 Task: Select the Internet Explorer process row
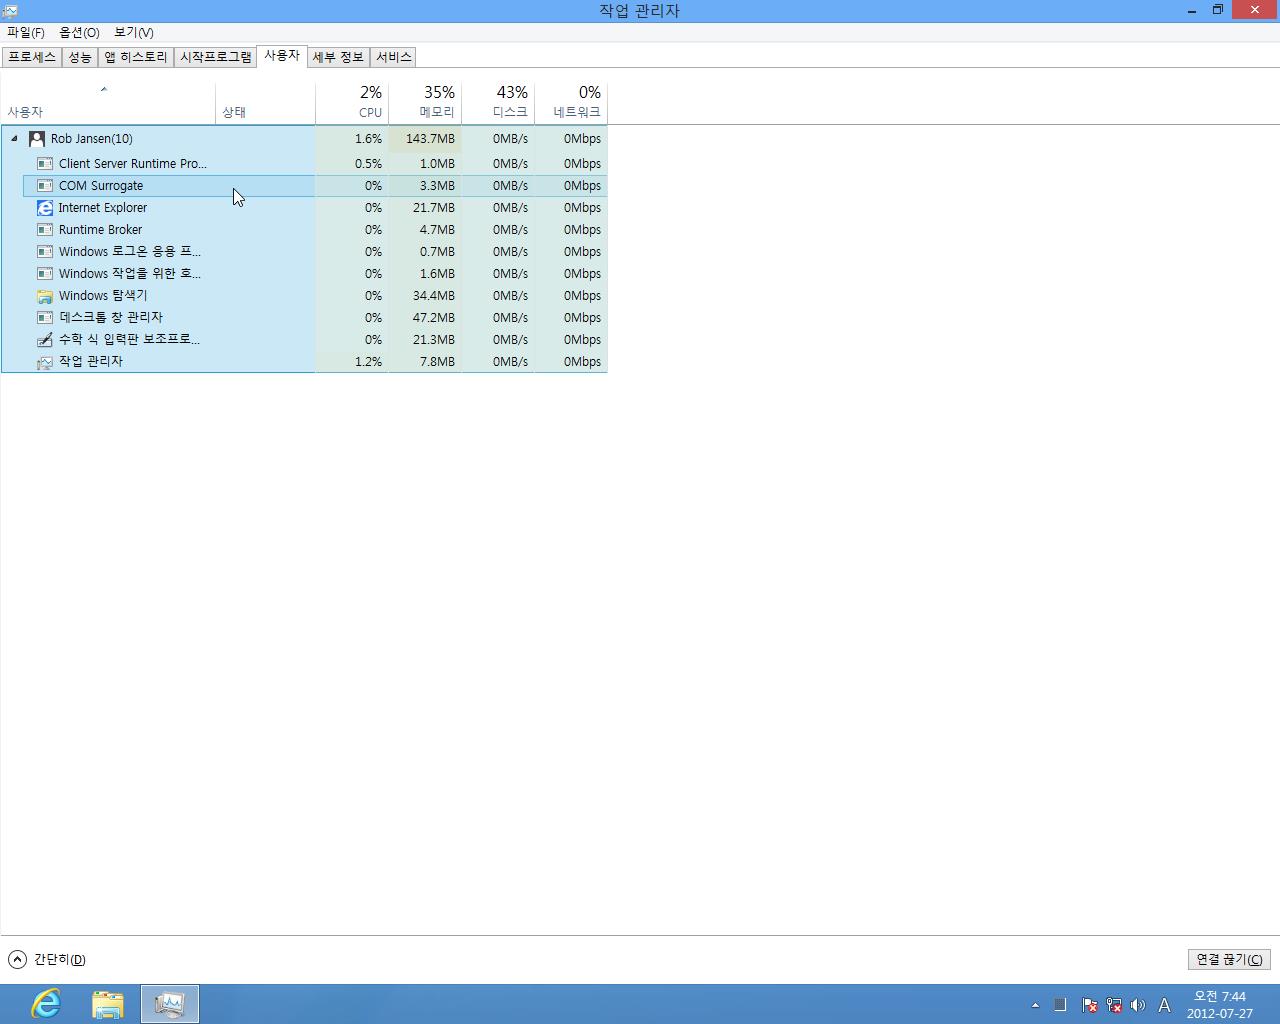315,208
